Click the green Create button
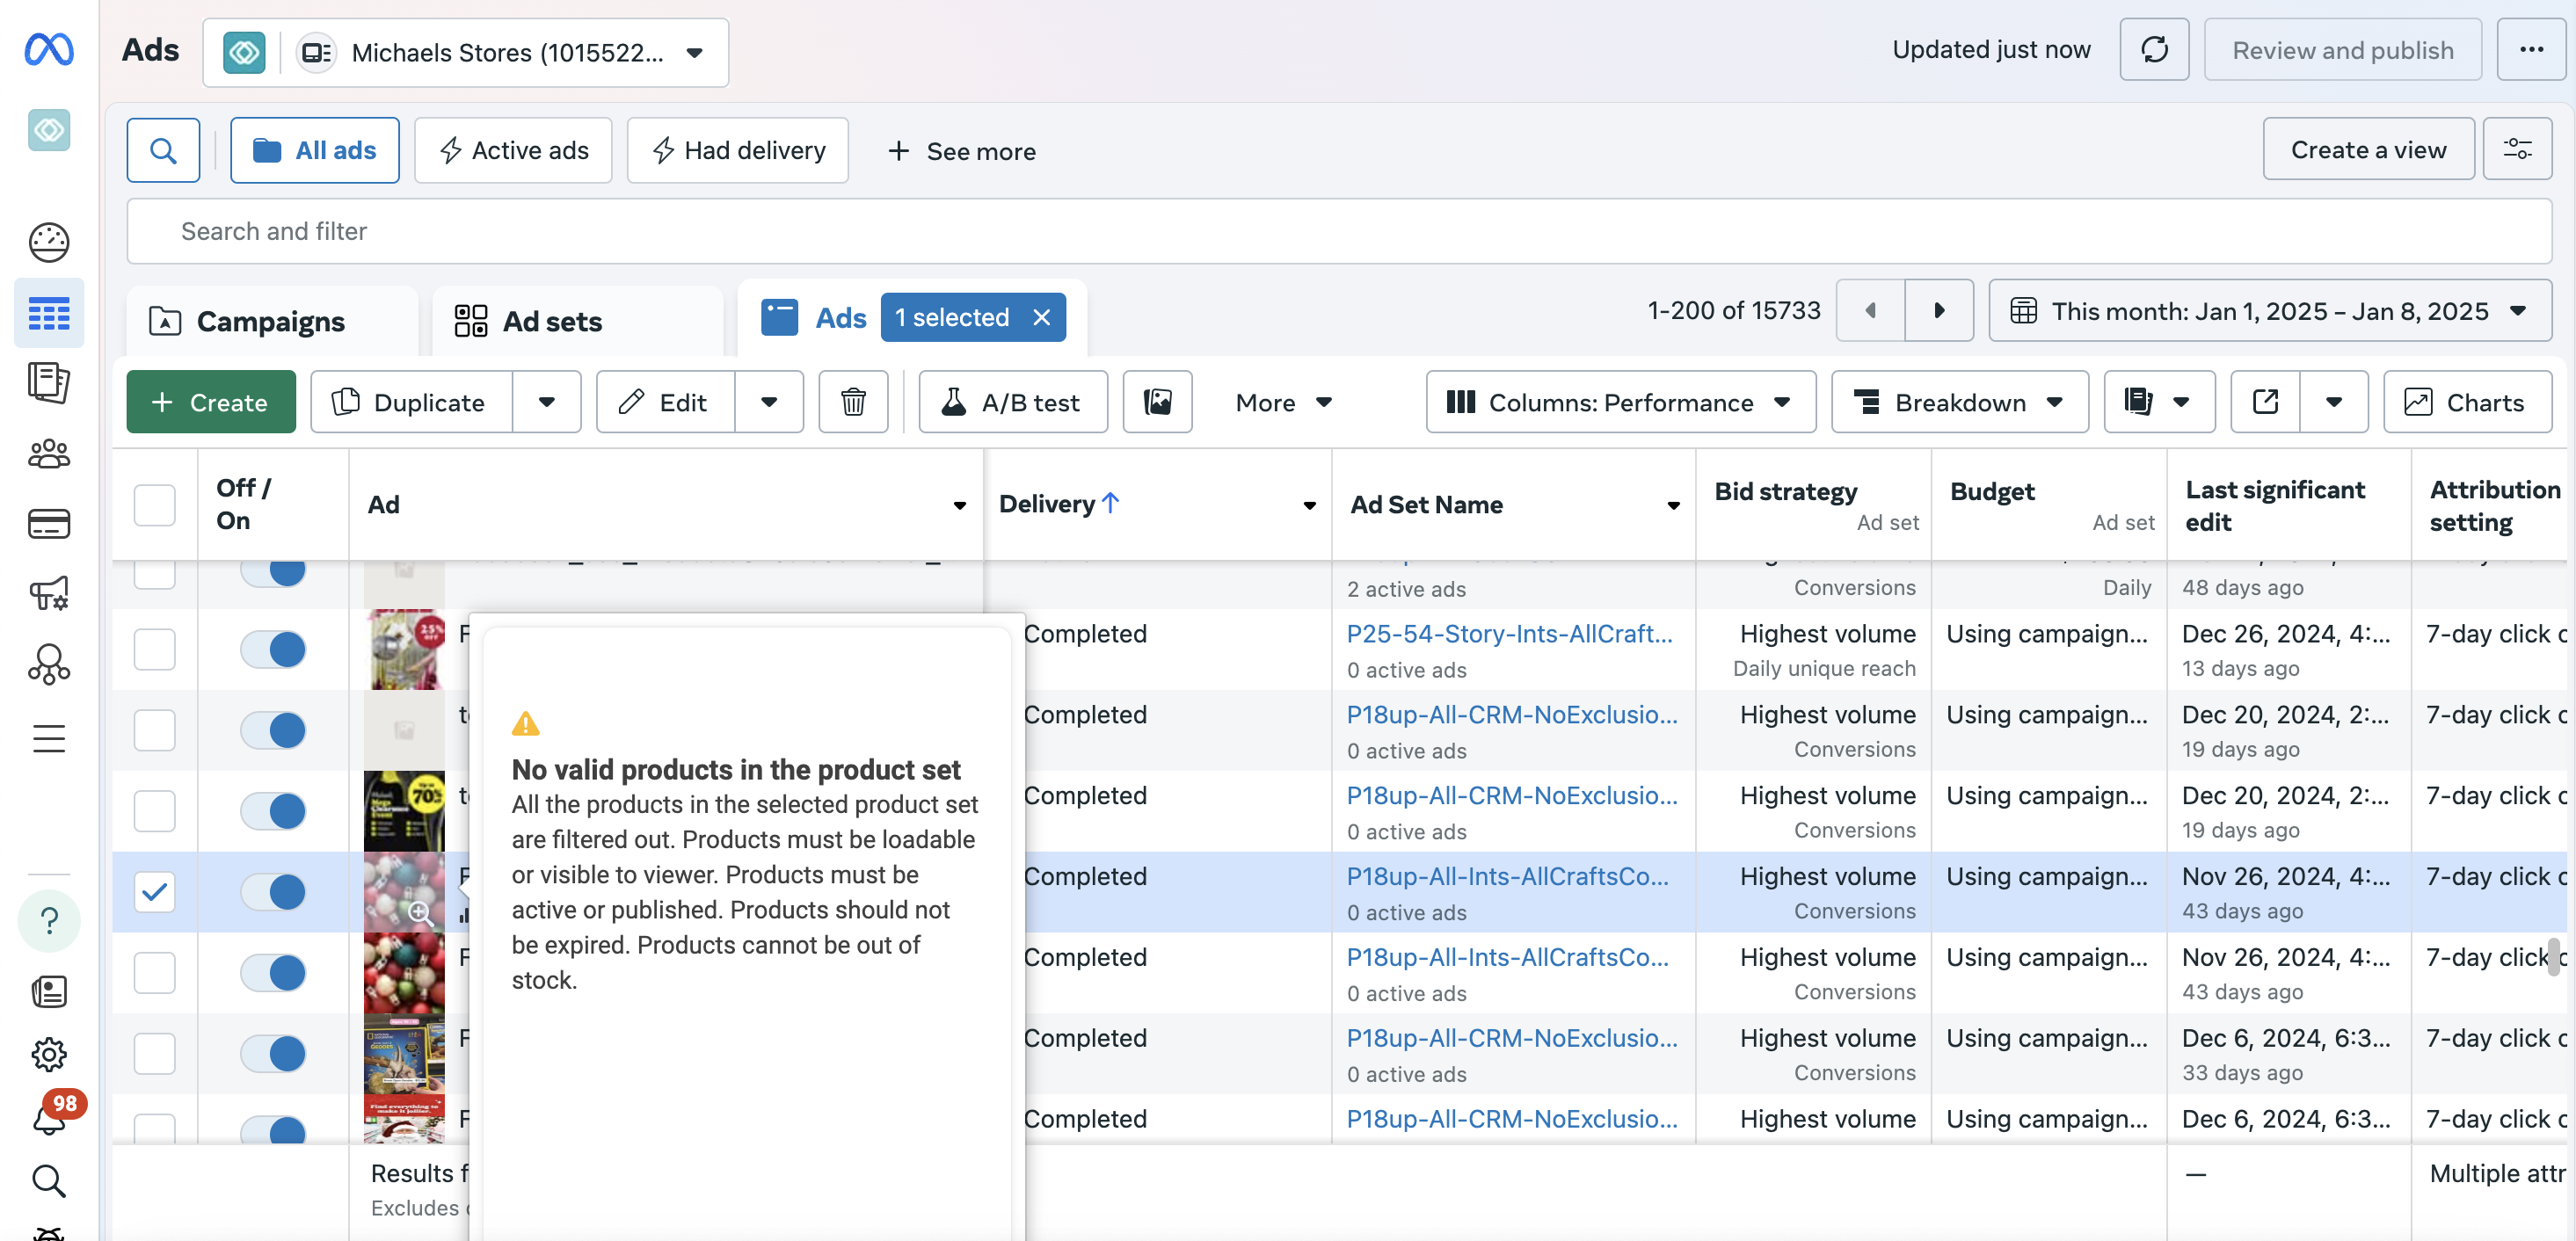Screen dimensions: 2576x1241 (x=210, y=402)
